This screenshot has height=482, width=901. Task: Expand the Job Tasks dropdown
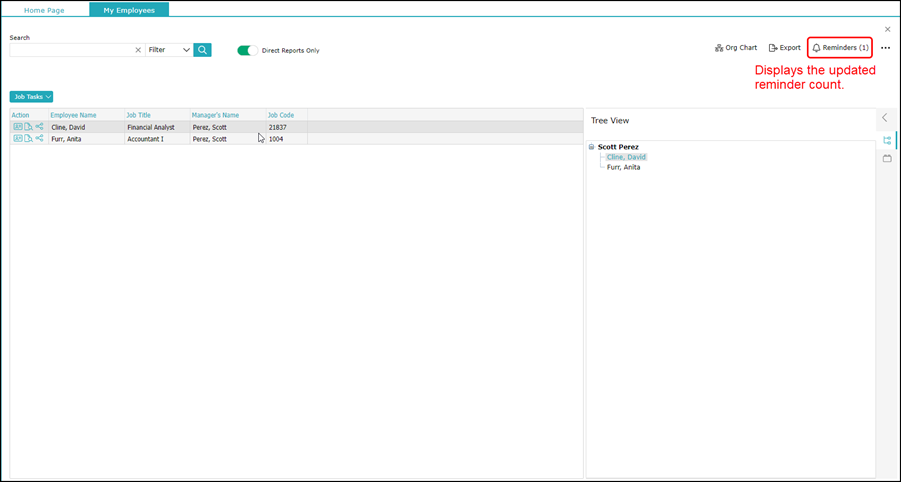31,97
